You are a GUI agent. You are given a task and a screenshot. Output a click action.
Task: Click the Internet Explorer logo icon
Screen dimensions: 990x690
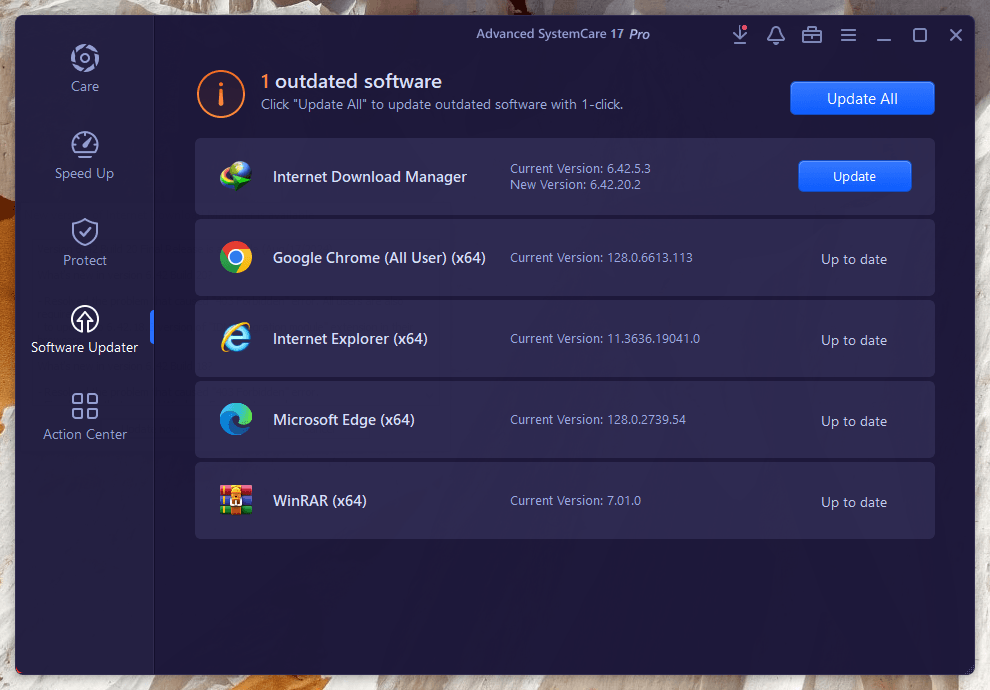(236, 339)
